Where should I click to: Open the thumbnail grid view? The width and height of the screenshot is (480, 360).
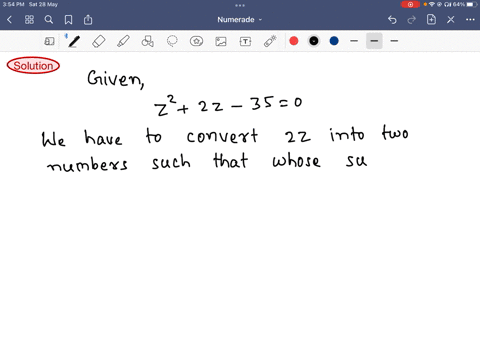29,20
